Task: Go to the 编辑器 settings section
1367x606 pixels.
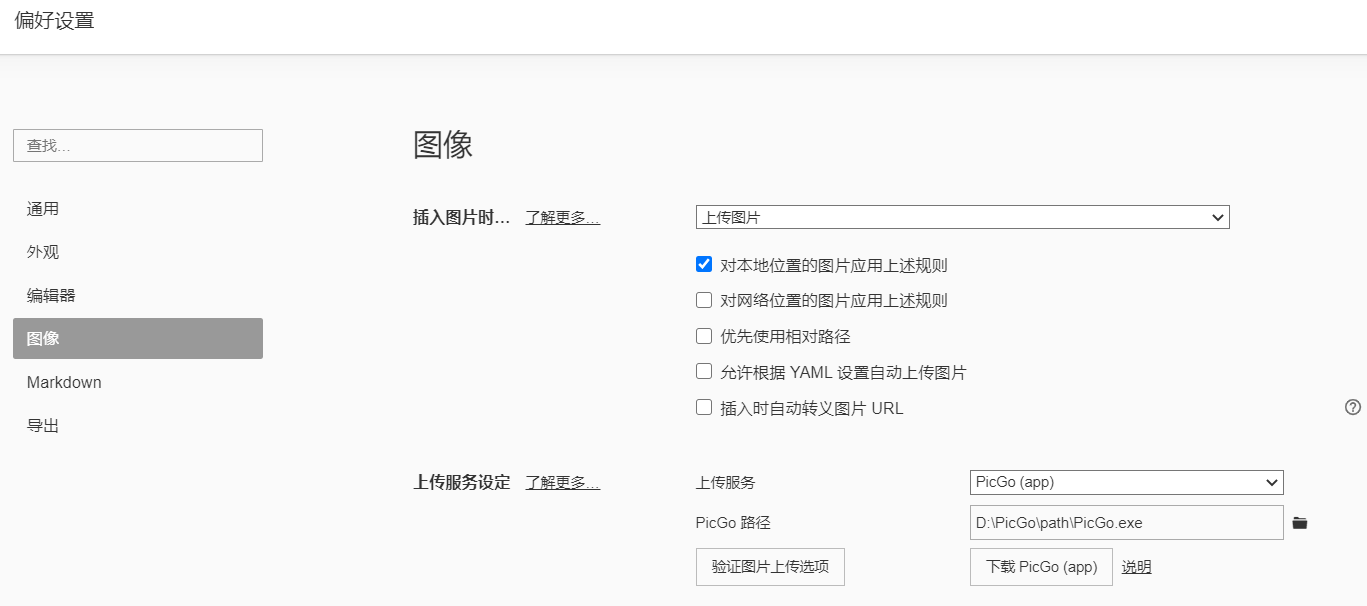Action: coord(51,296)
